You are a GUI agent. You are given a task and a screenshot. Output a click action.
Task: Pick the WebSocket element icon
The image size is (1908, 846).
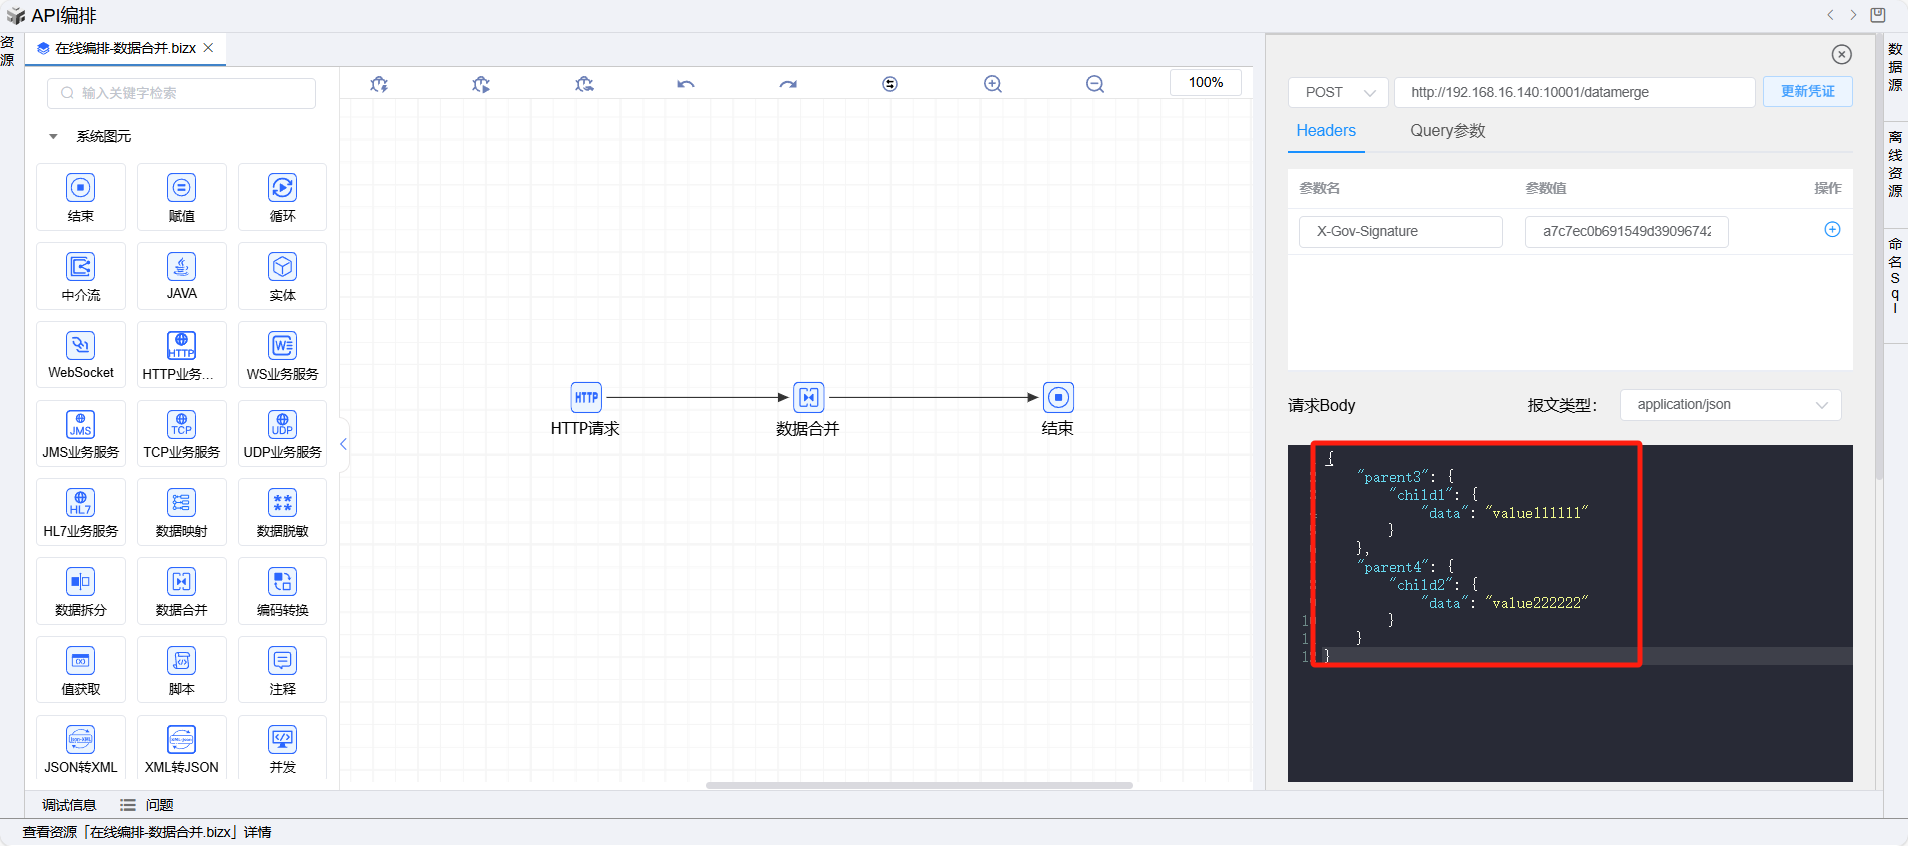(x=81, y=347)
